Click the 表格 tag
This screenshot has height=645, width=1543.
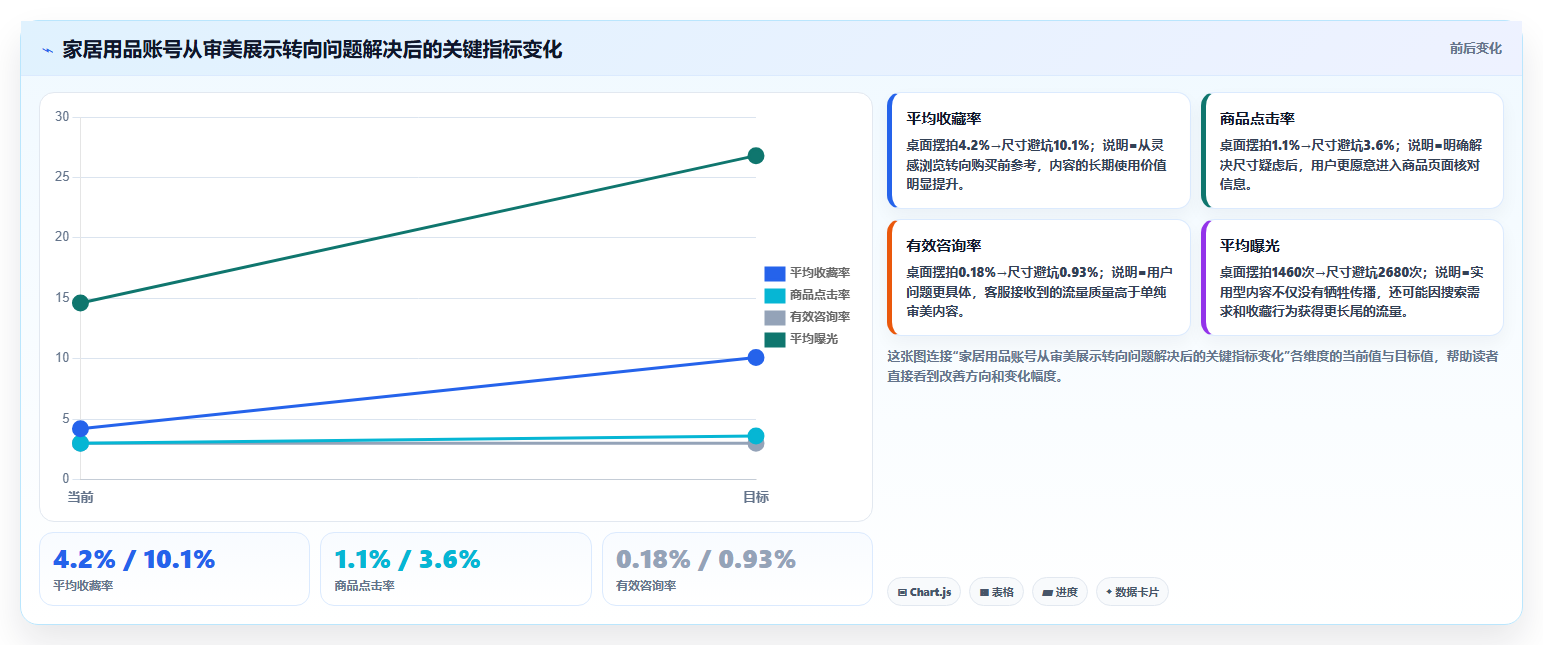pyautogui.click(x=996, y=592)
